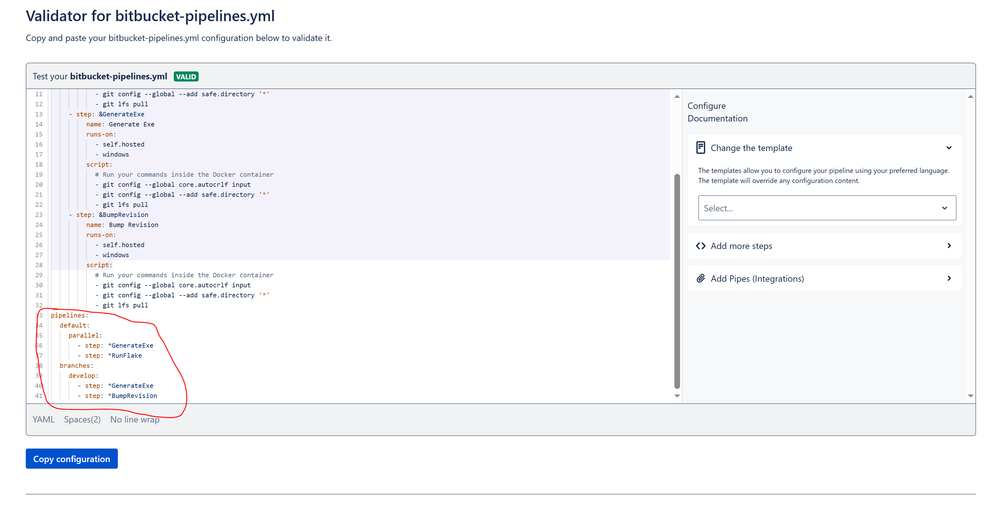Click the 'name: Bump Revision' line

tap(122, 225)
